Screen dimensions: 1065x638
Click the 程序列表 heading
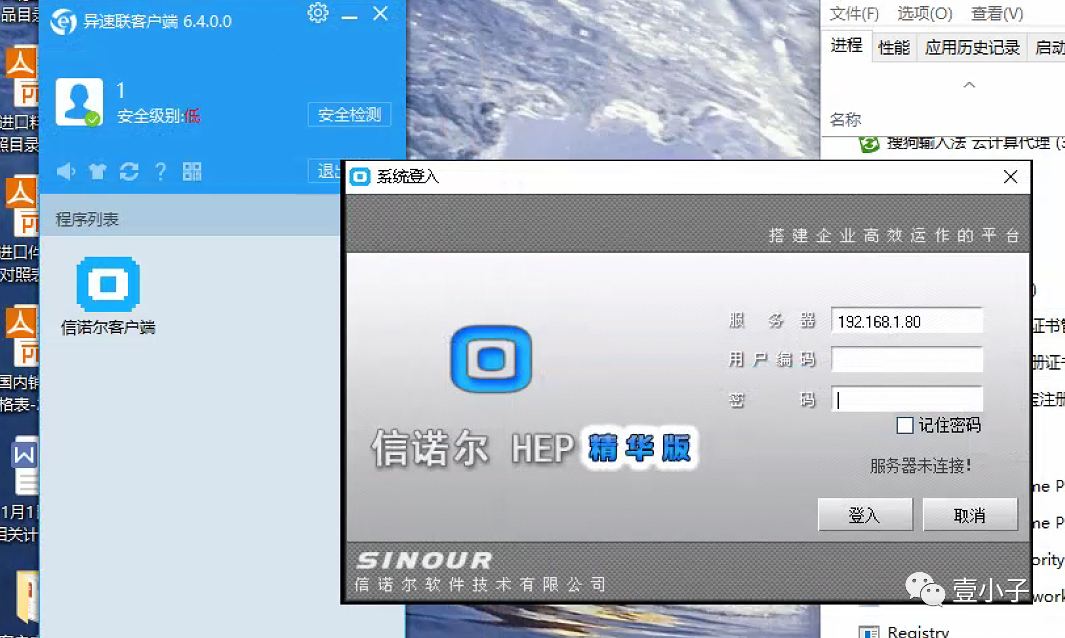click(x=87, y=219)
